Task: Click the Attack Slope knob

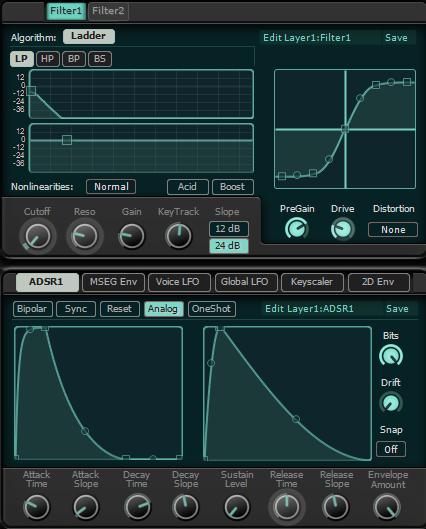Action: (86, 507)
